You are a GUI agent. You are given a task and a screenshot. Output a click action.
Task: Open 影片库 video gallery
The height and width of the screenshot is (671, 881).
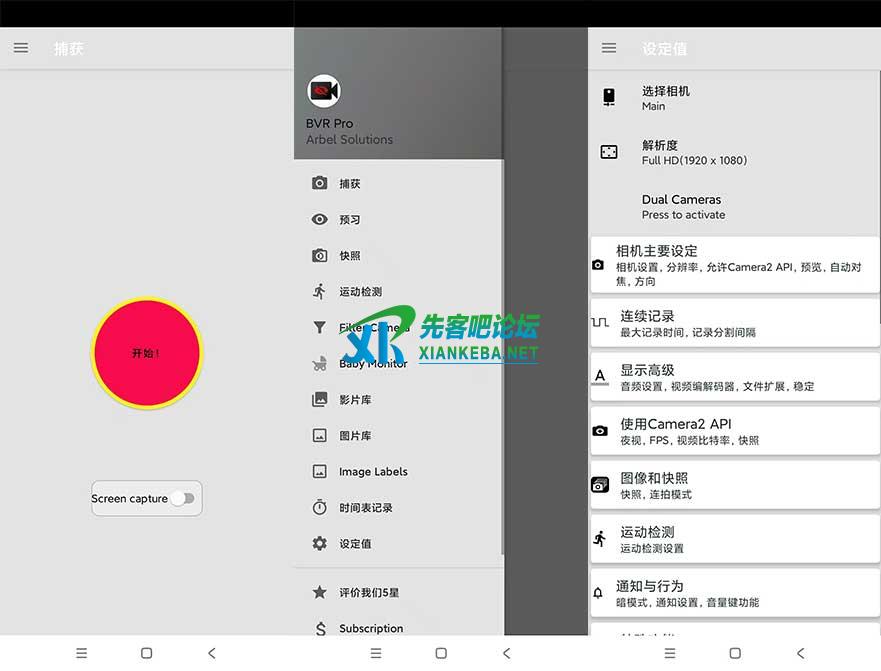tap(355, 400)
